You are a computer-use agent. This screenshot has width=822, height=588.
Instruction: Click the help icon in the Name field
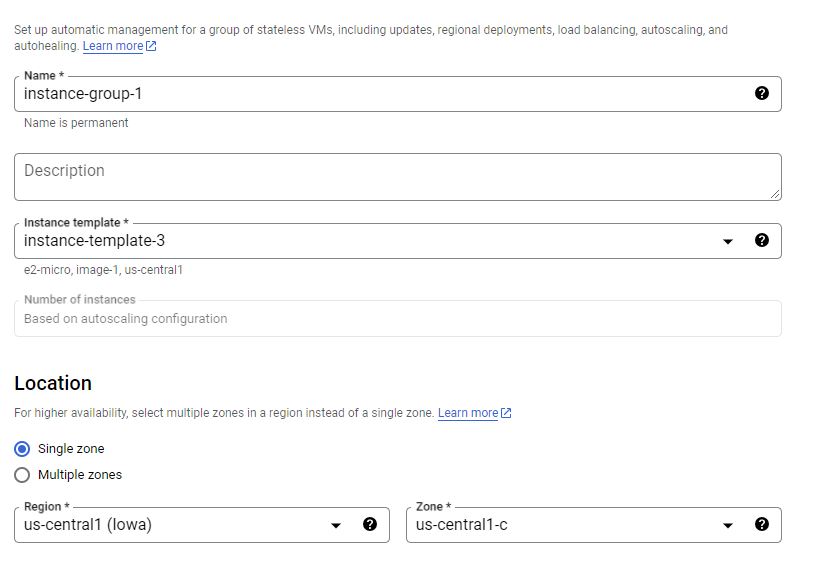point(762,93)
